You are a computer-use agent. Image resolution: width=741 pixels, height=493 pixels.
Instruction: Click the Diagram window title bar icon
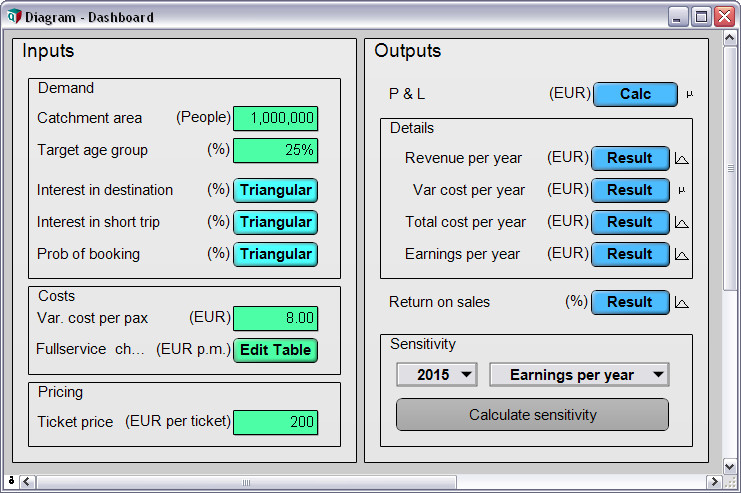point(13,16)
